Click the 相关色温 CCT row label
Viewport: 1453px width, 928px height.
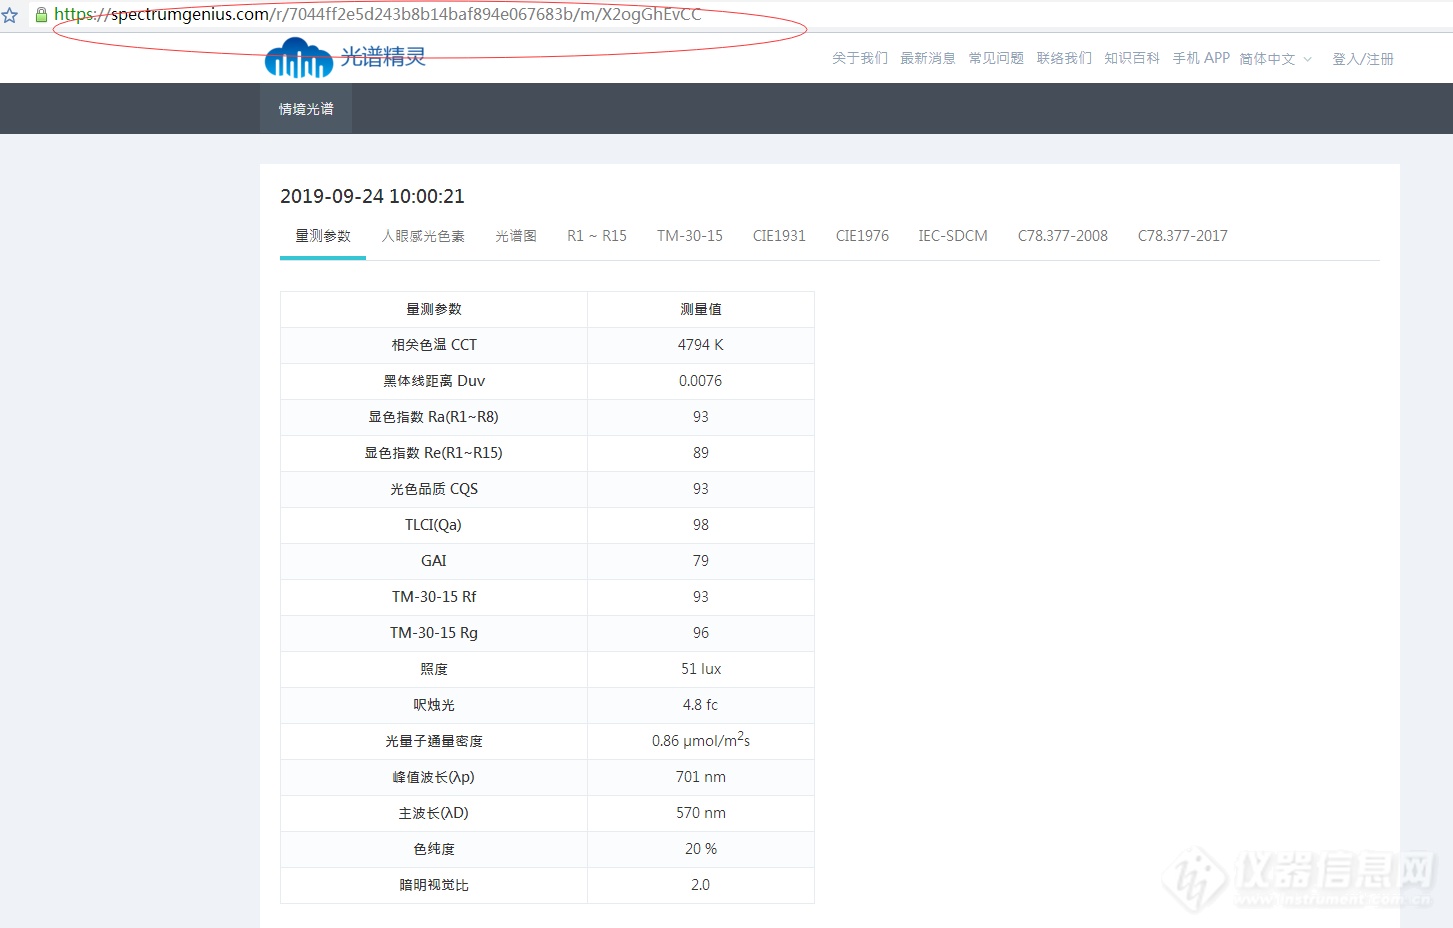[x=434, y=345]
